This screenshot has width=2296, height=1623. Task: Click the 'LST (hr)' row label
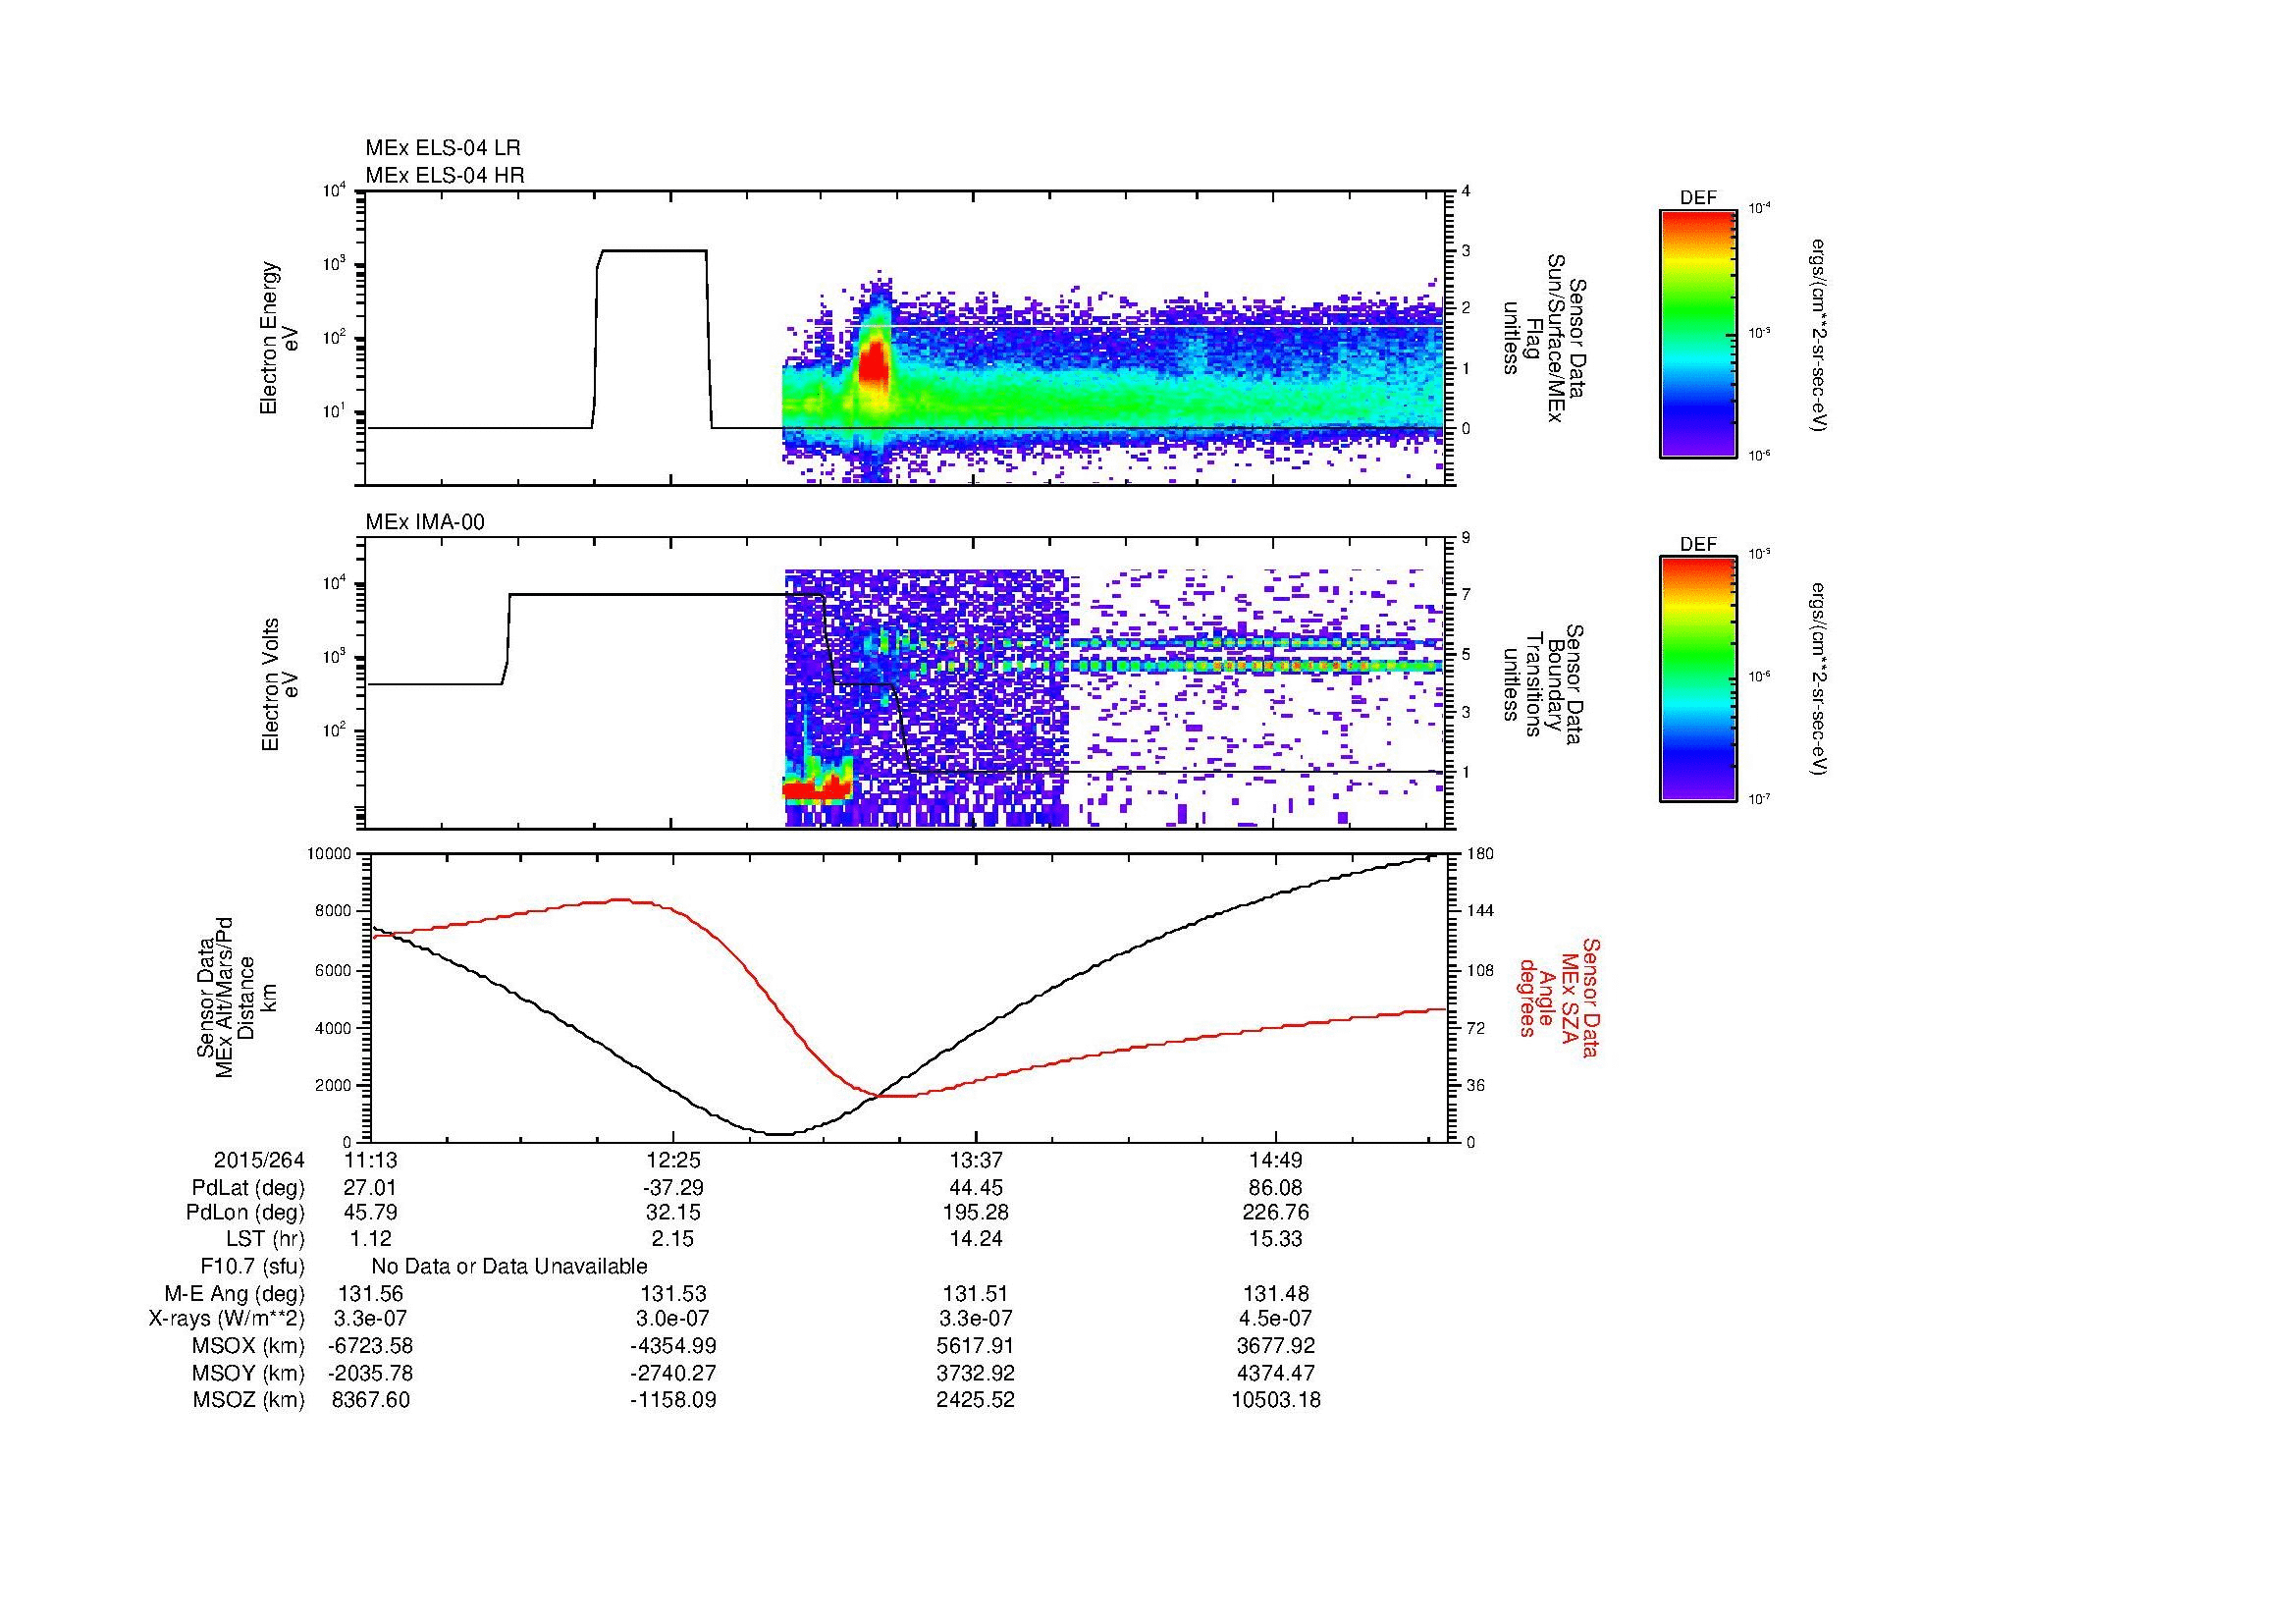(266, 1239)
